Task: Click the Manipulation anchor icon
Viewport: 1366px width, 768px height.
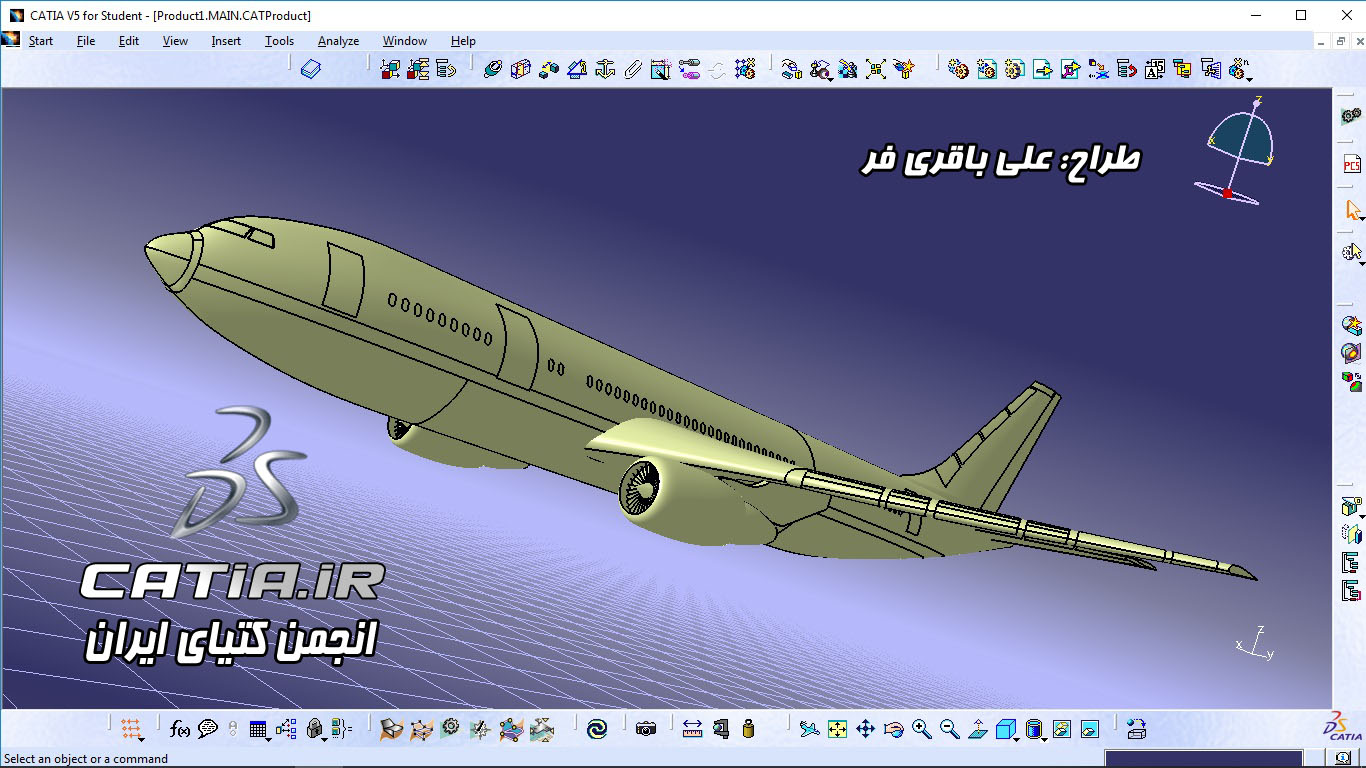Action: pyautogui.click(x=604, y=69)
